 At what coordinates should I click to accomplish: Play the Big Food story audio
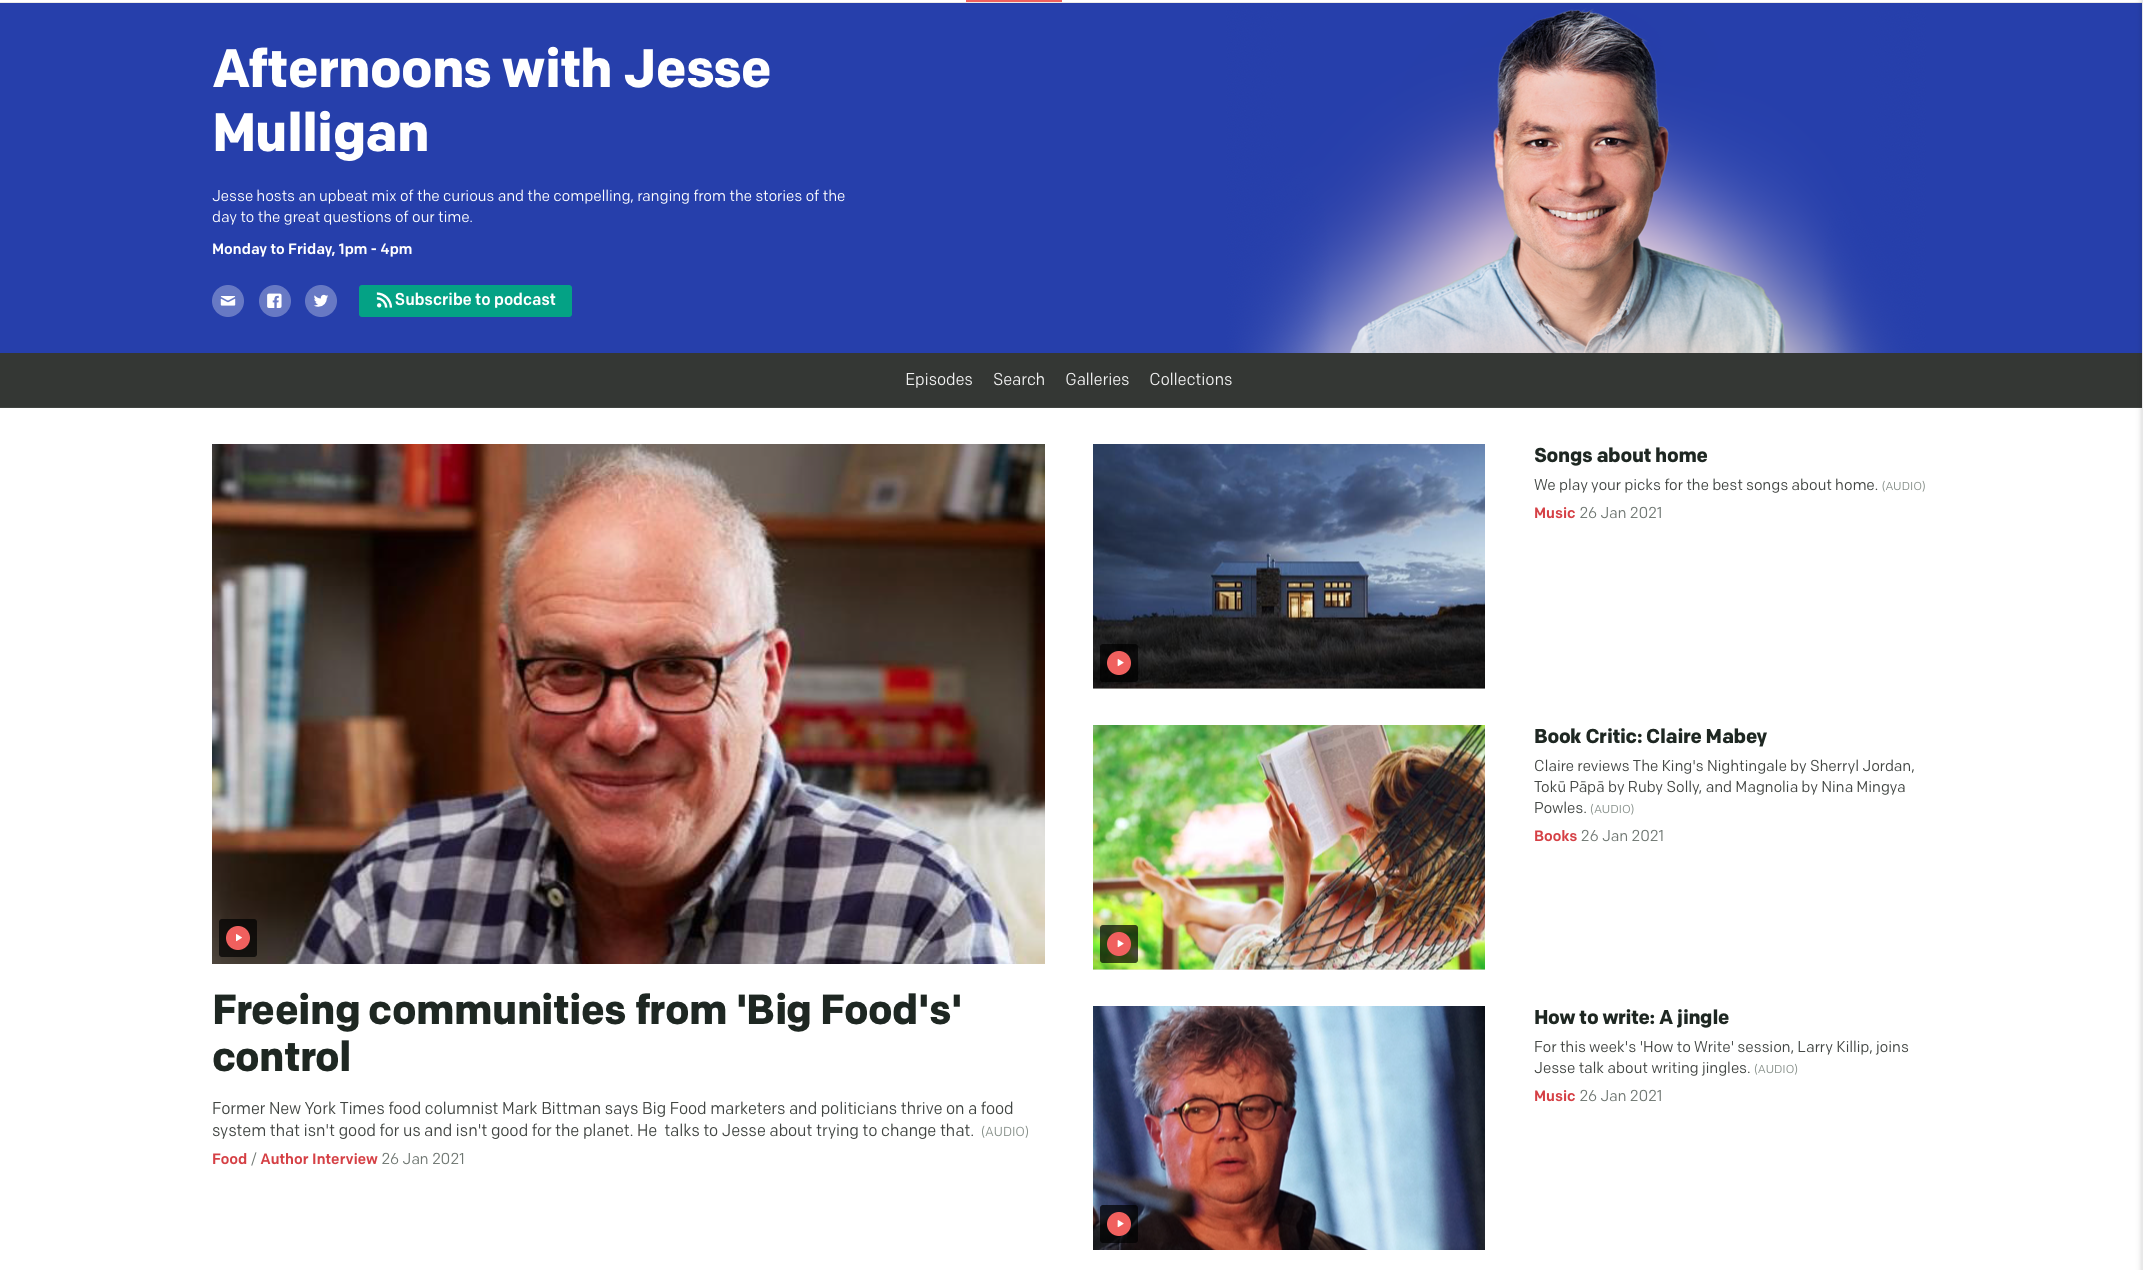238,938
